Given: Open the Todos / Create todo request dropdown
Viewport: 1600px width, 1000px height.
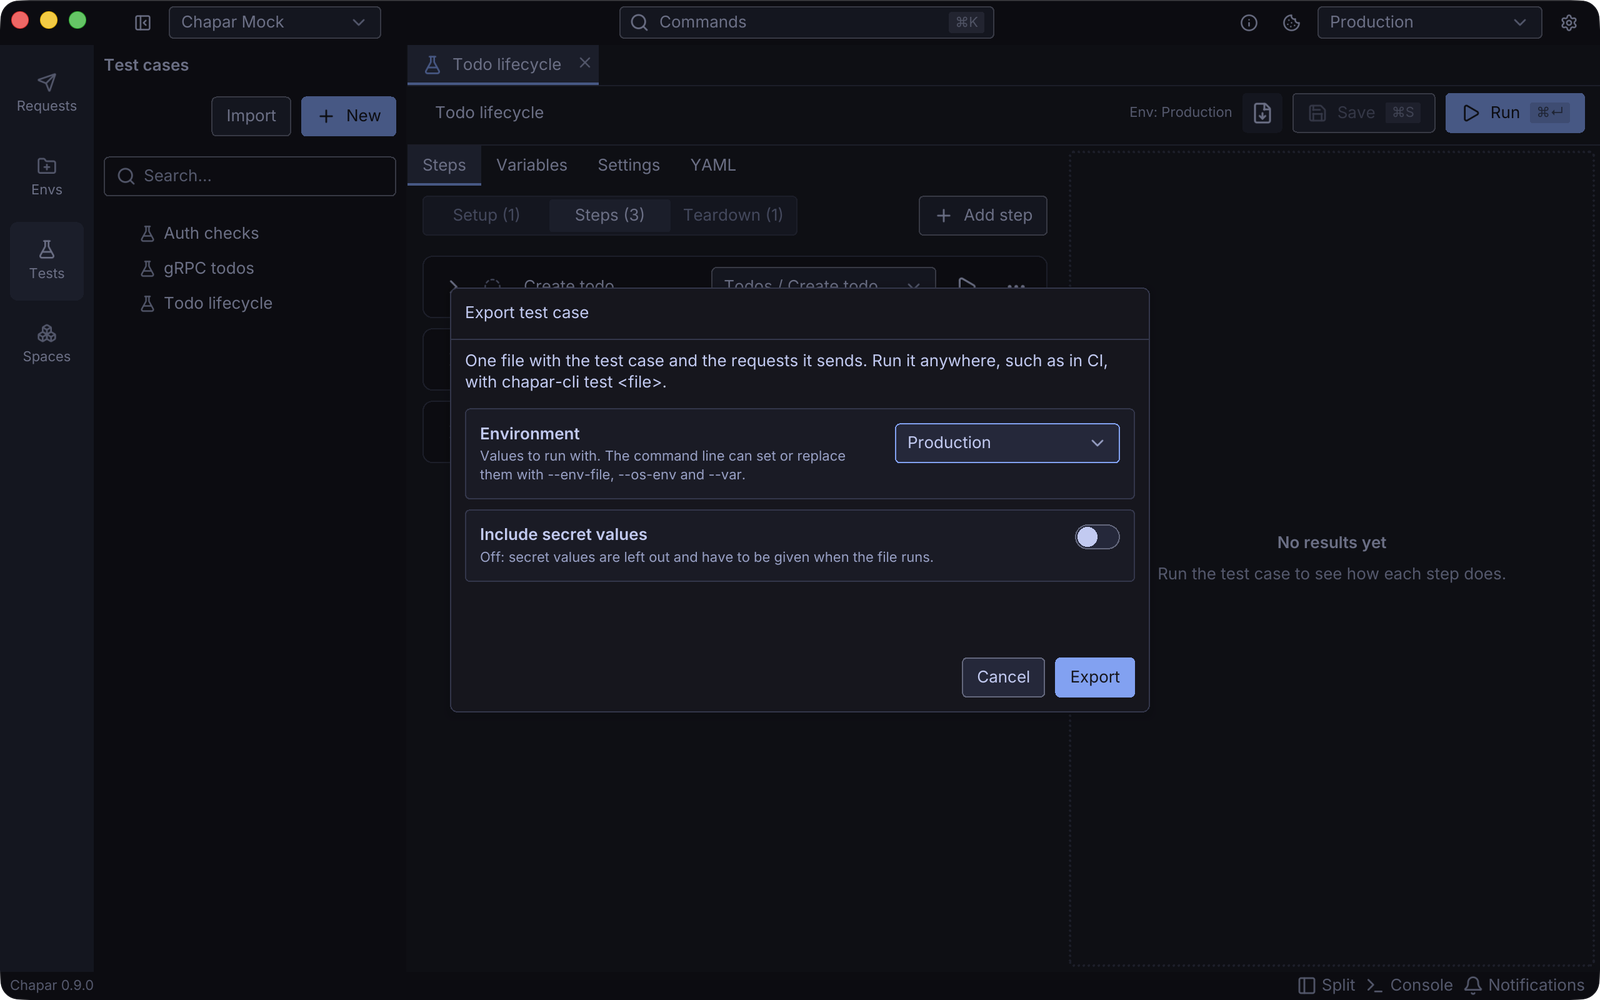Looking at the screenshot, I should click(823, 280).
